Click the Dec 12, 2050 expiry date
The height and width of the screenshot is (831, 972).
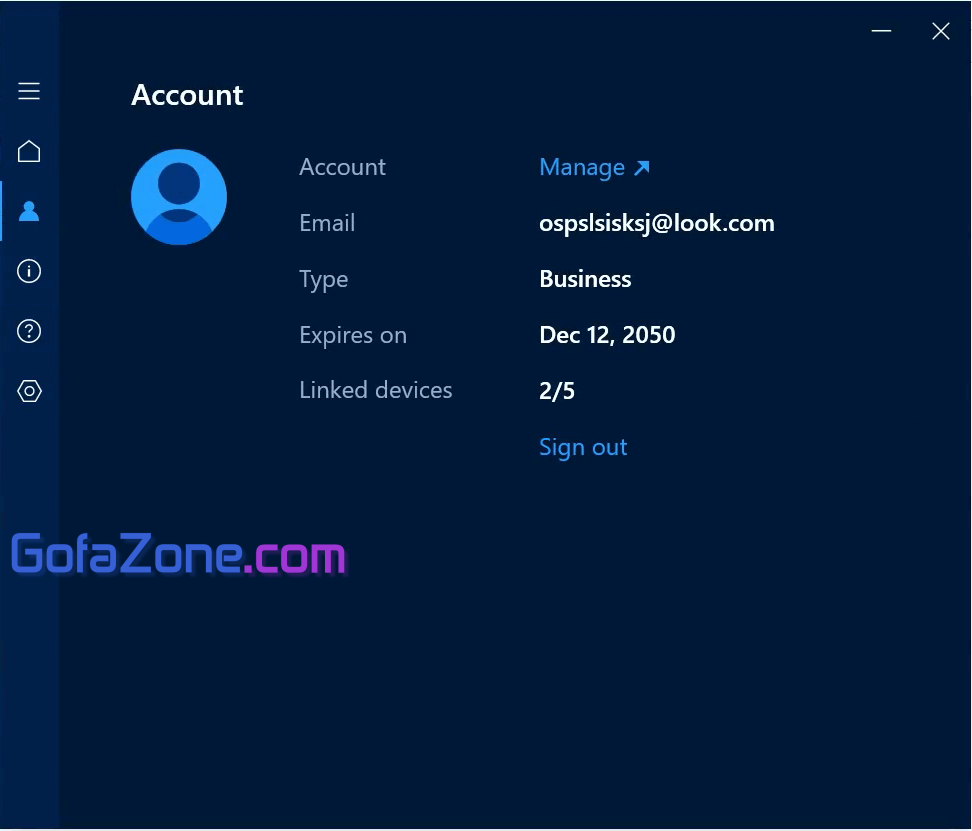click(x=607, y=335)
